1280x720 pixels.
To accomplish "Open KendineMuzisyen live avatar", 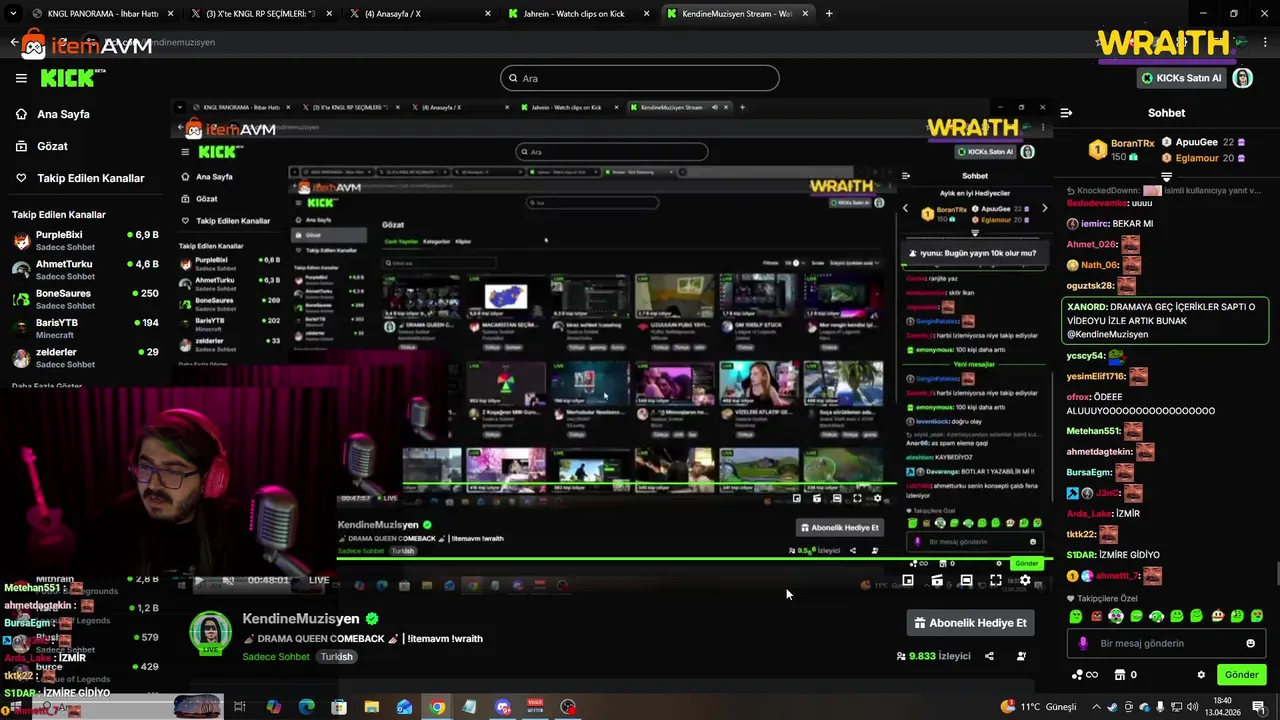I will pyautogui.click(x=210, y=632).
